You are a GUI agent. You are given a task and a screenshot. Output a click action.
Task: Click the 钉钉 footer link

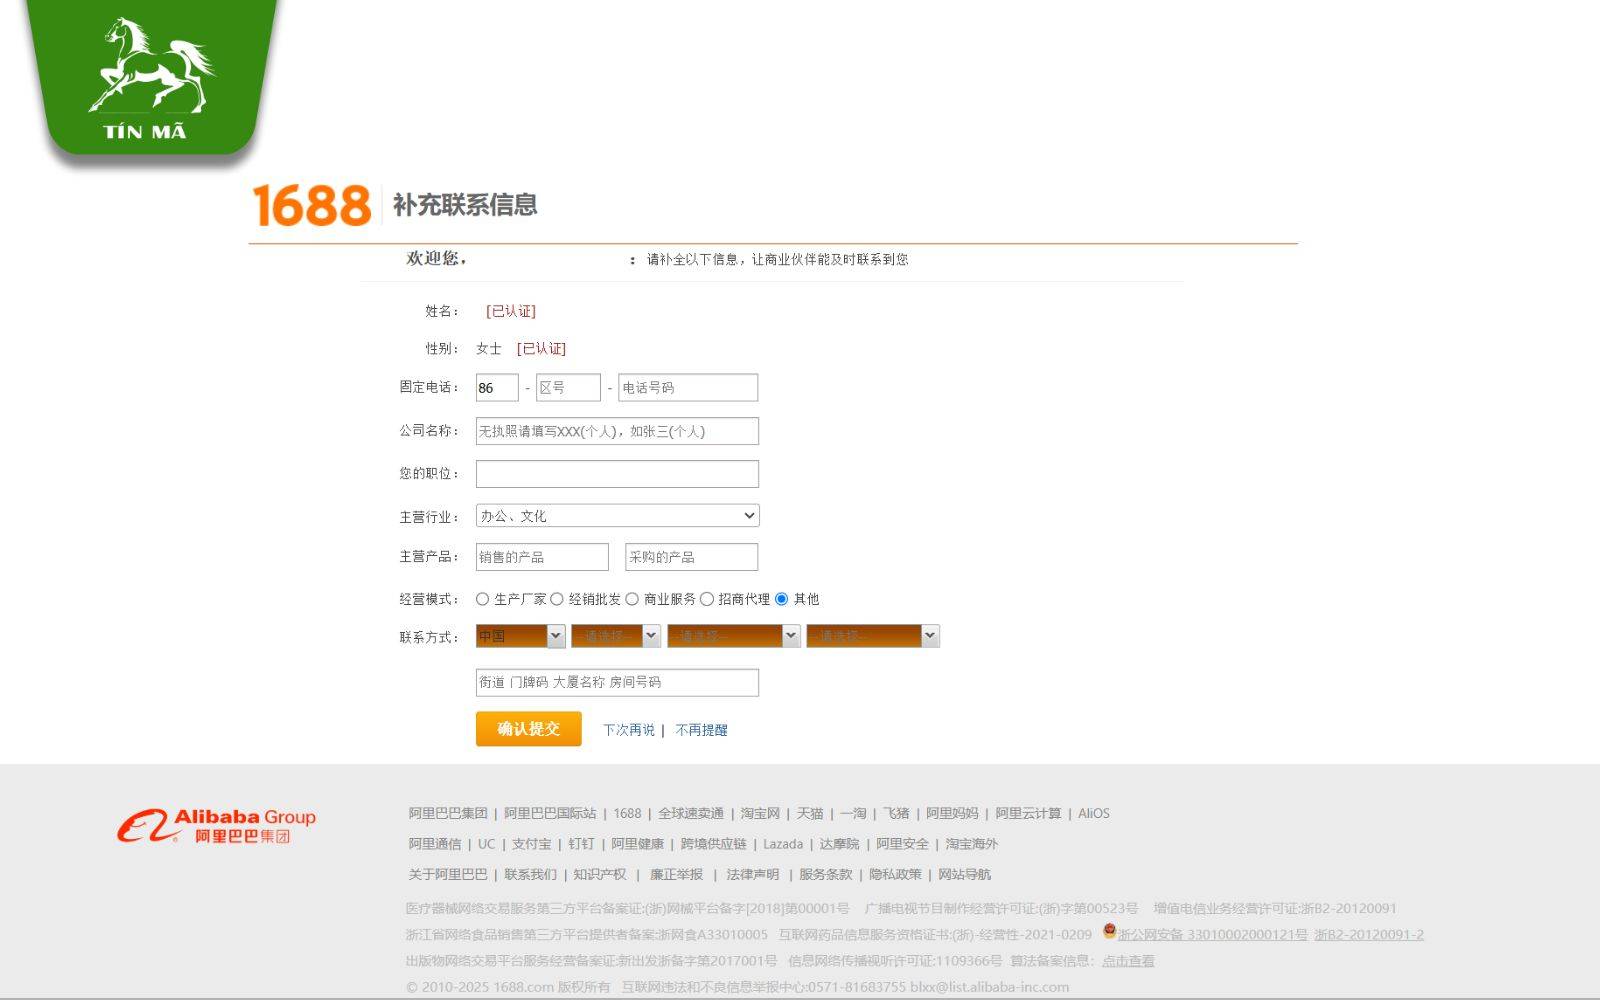tap(581, 844)
